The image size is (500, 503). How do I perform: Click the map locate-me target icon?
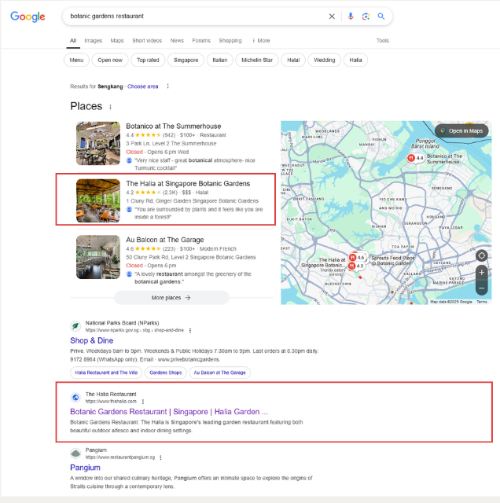point(481,256)
